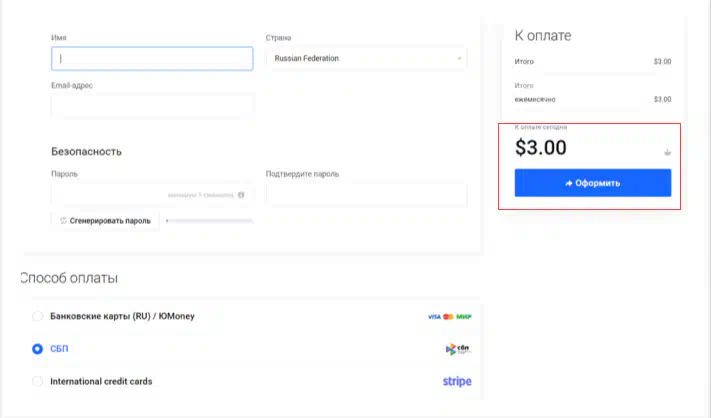Click the Mastercard icon

click(448, 316)
